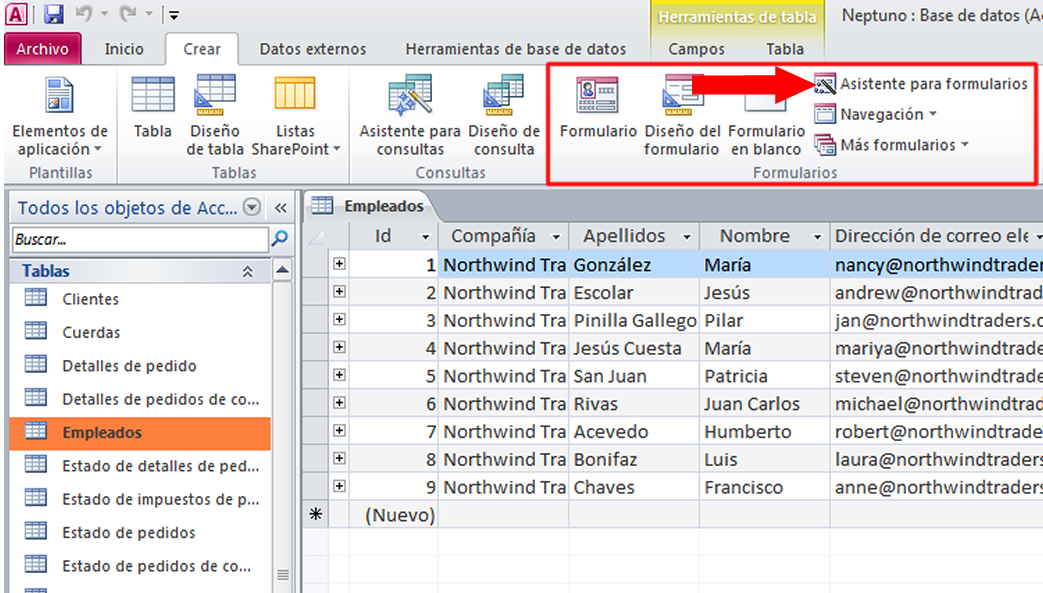Open Diseño de tabla

(214, 112)
